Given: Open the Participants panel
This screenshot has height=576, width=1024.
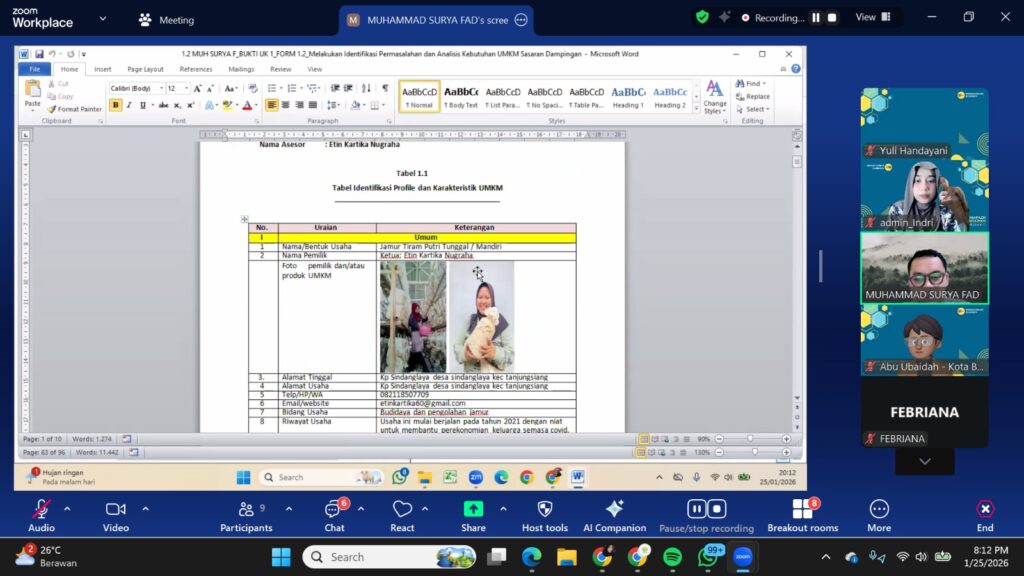Looking at the screenshot, I should (x=246, y=511).
